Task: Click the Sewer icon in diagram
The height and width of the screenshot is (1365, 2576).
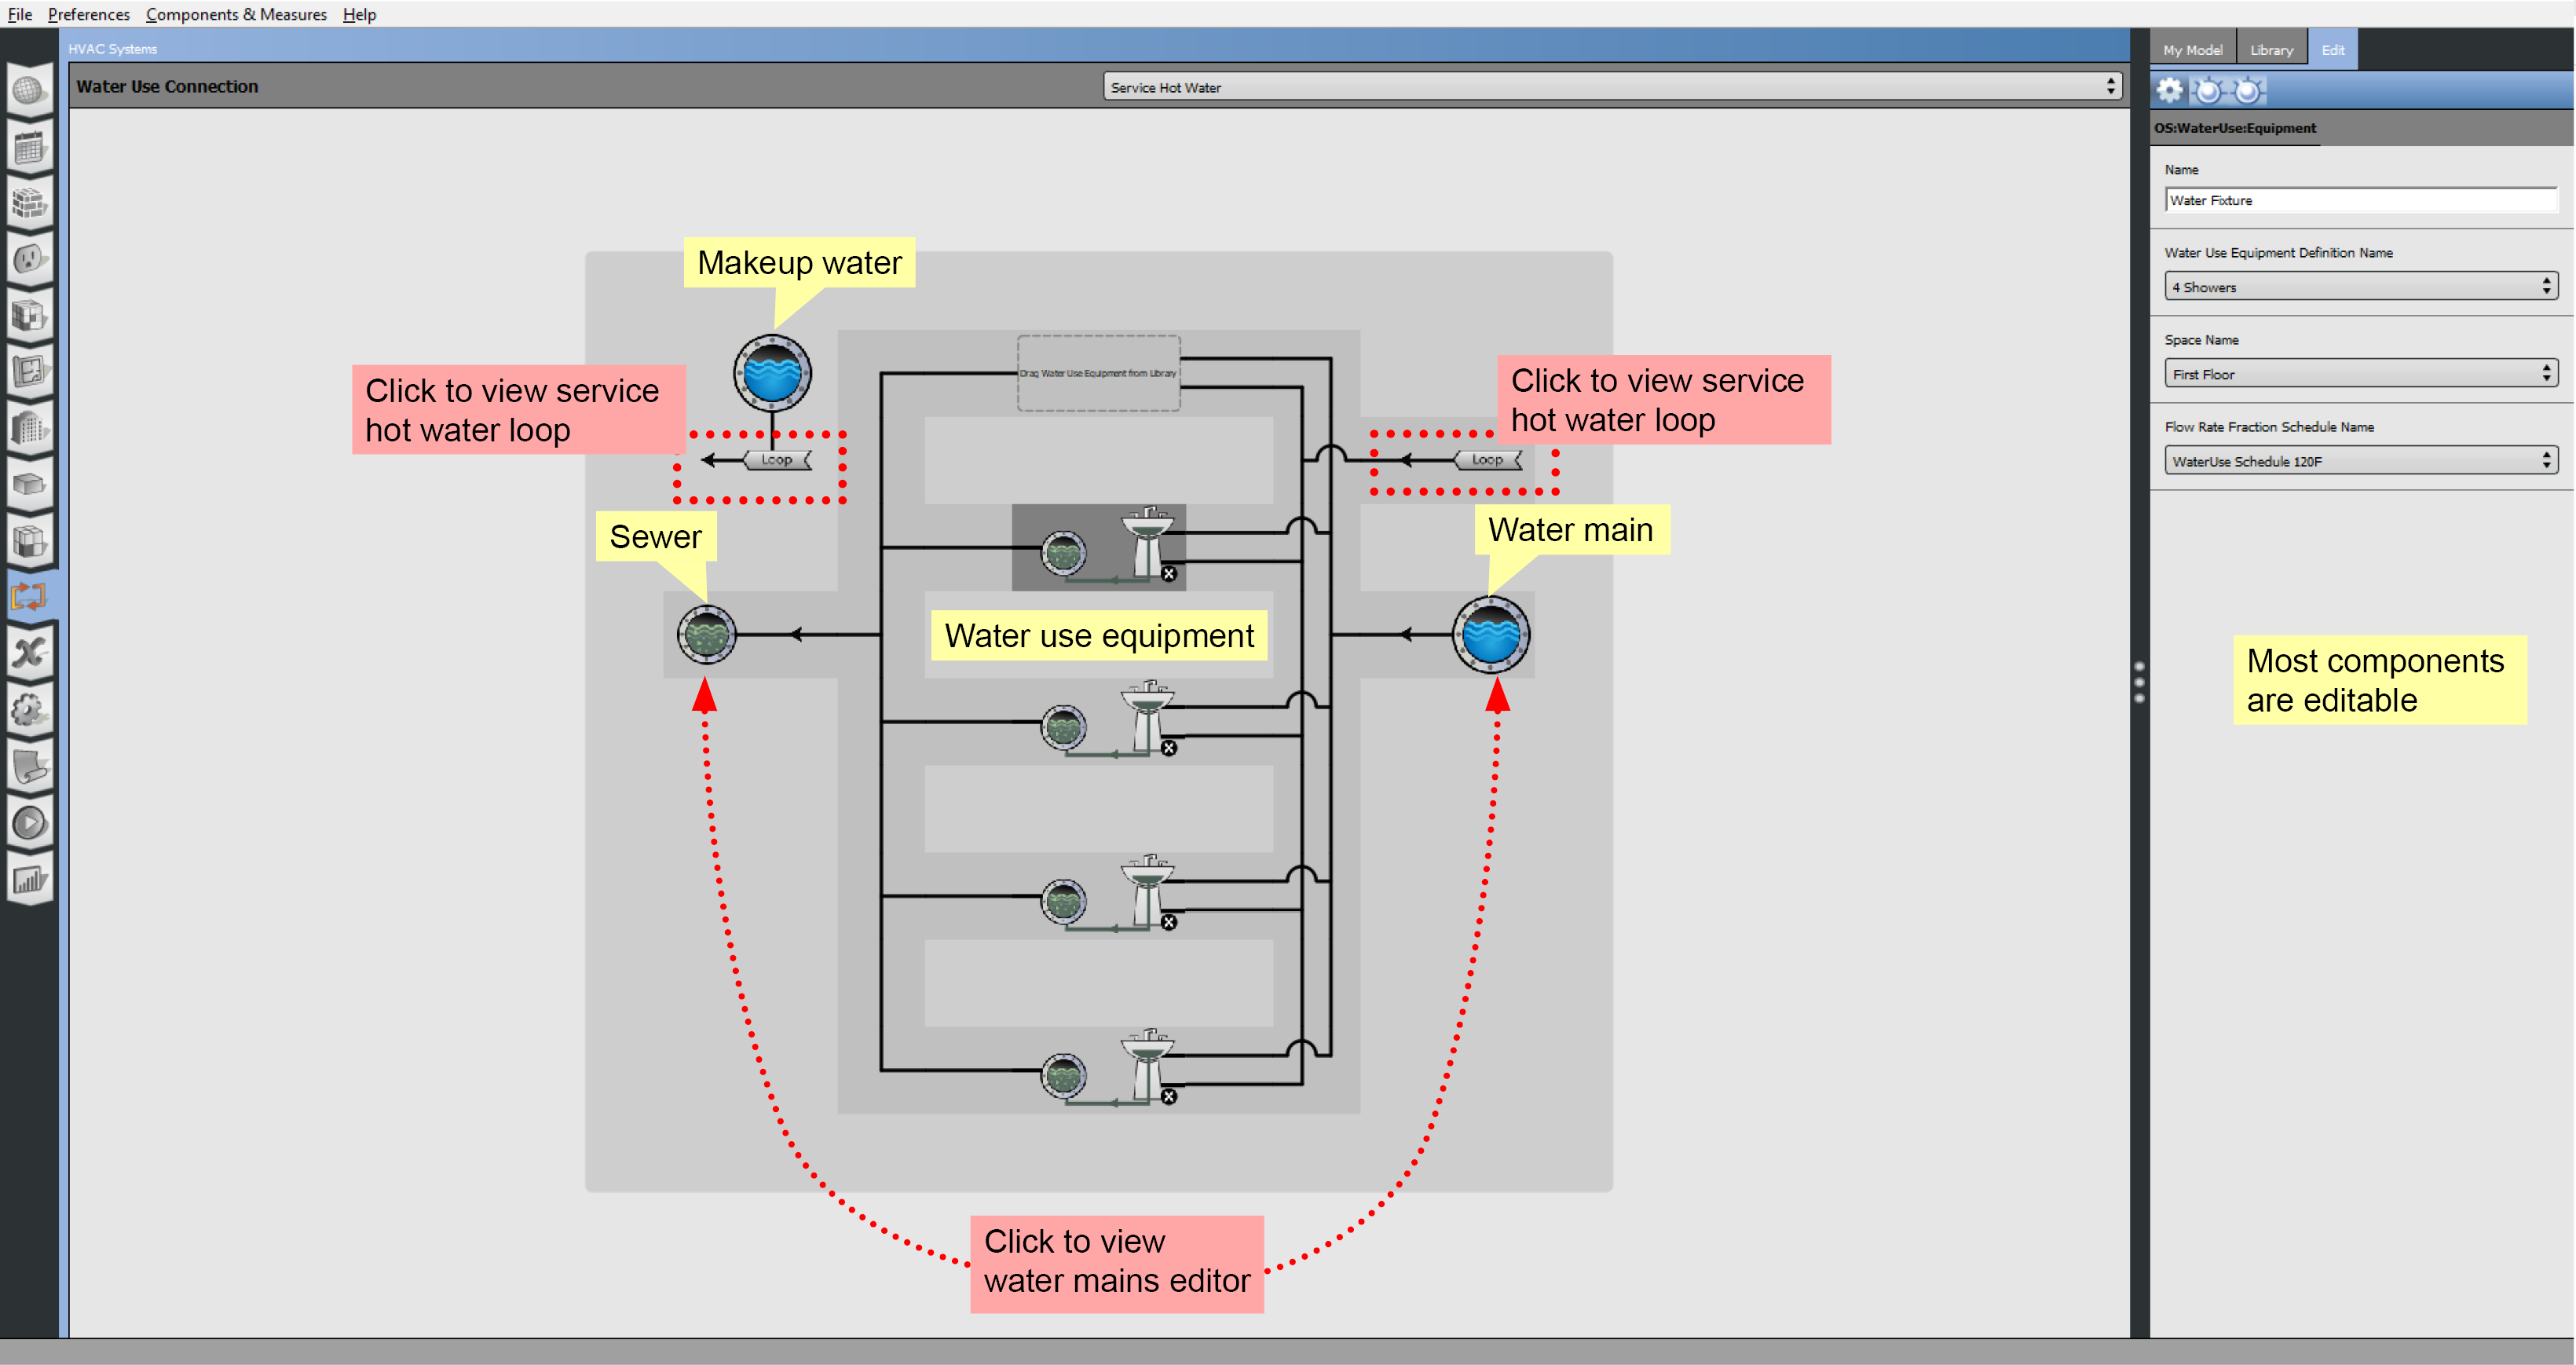Action: [x=706, y=634]
